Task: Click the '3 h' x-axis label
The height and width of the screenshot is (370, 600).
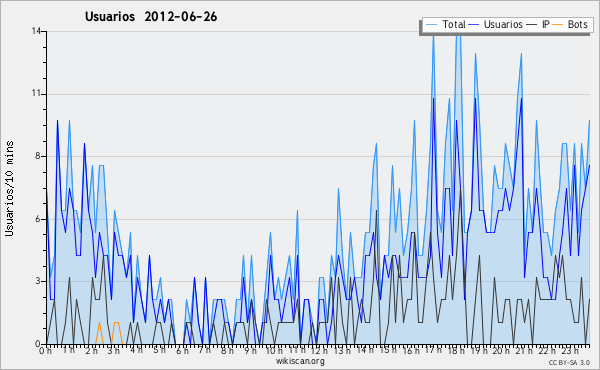Action: (114, 350)
